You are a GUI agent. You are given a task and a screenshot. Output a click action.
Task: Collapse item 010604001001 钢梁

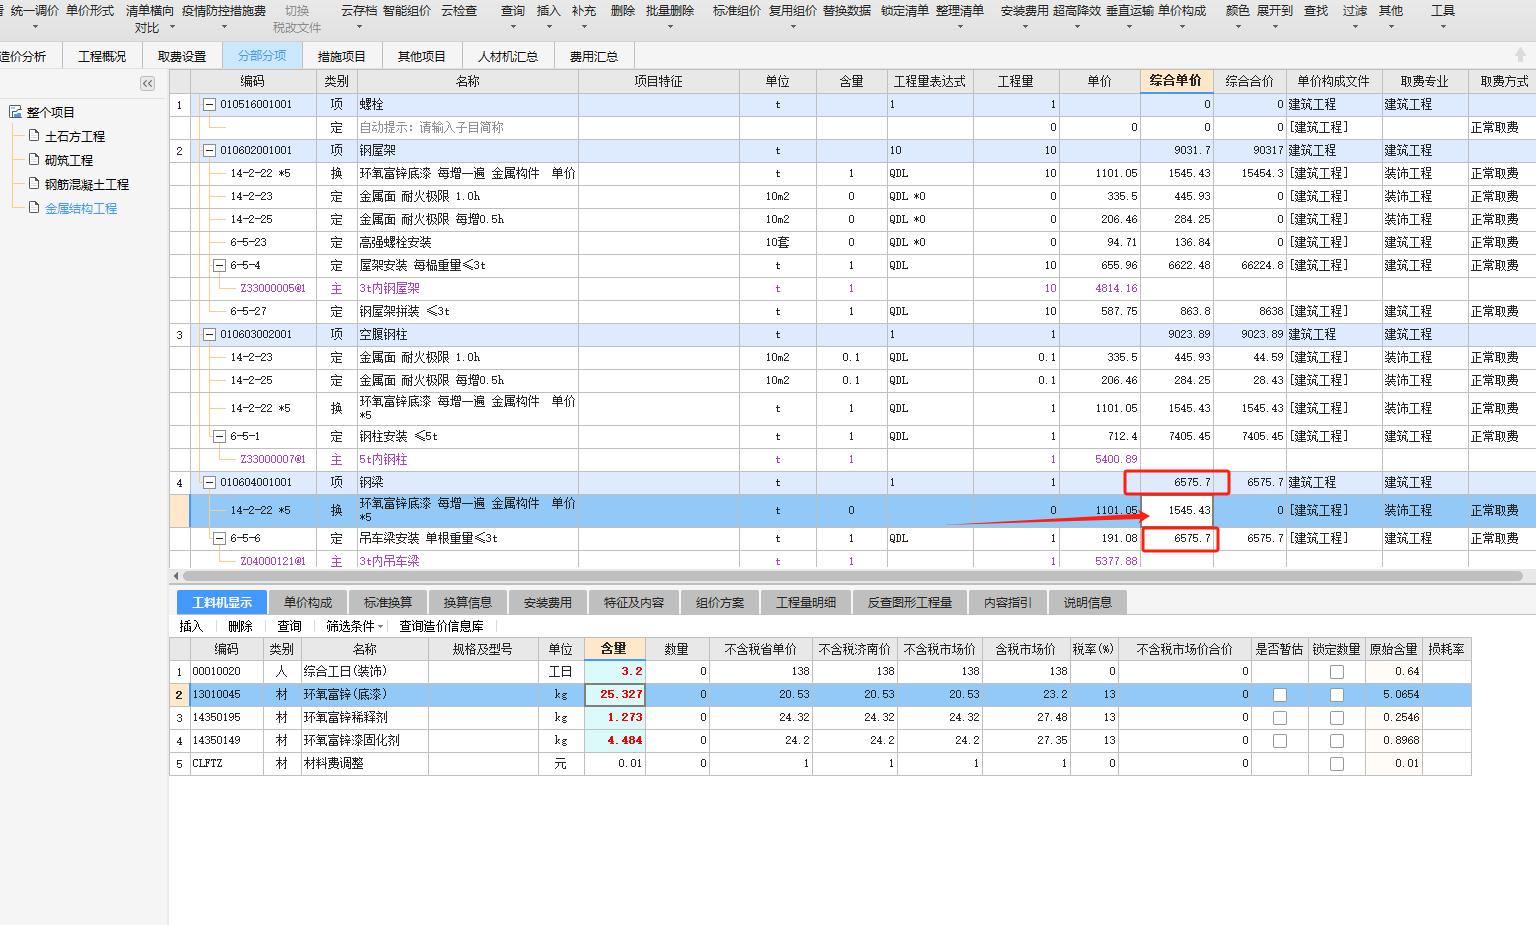pos(210,482)
